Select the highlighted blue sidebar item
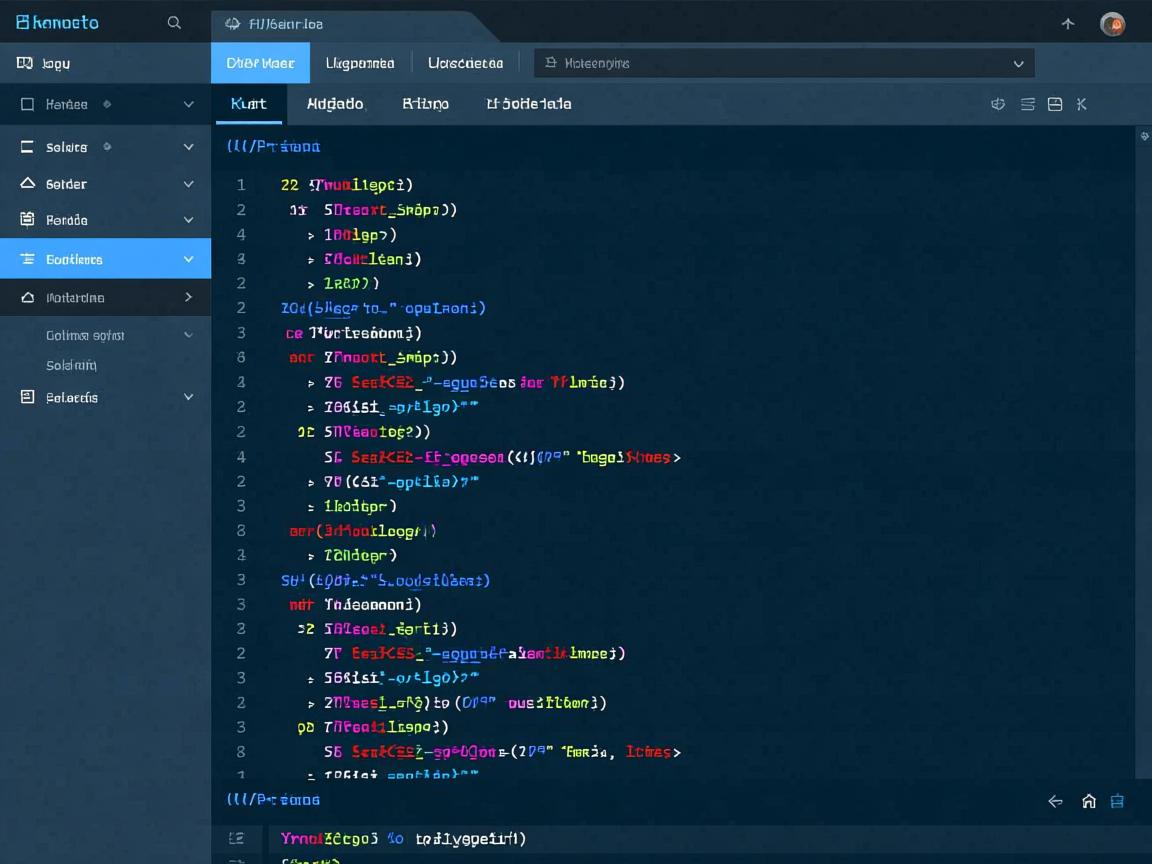 tap(105, 259)
